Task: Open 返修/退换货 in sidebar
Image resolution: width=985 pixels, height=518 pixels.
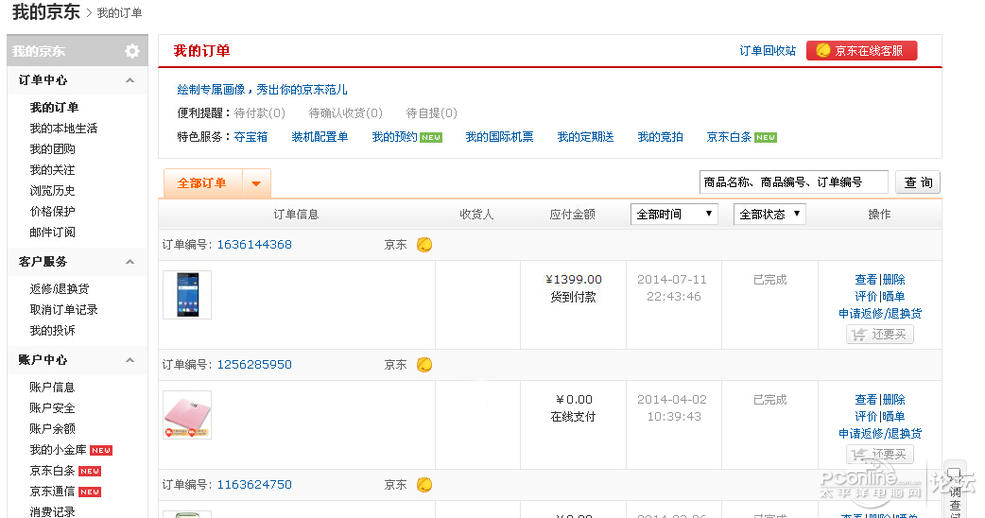Action: coord(60,289)
